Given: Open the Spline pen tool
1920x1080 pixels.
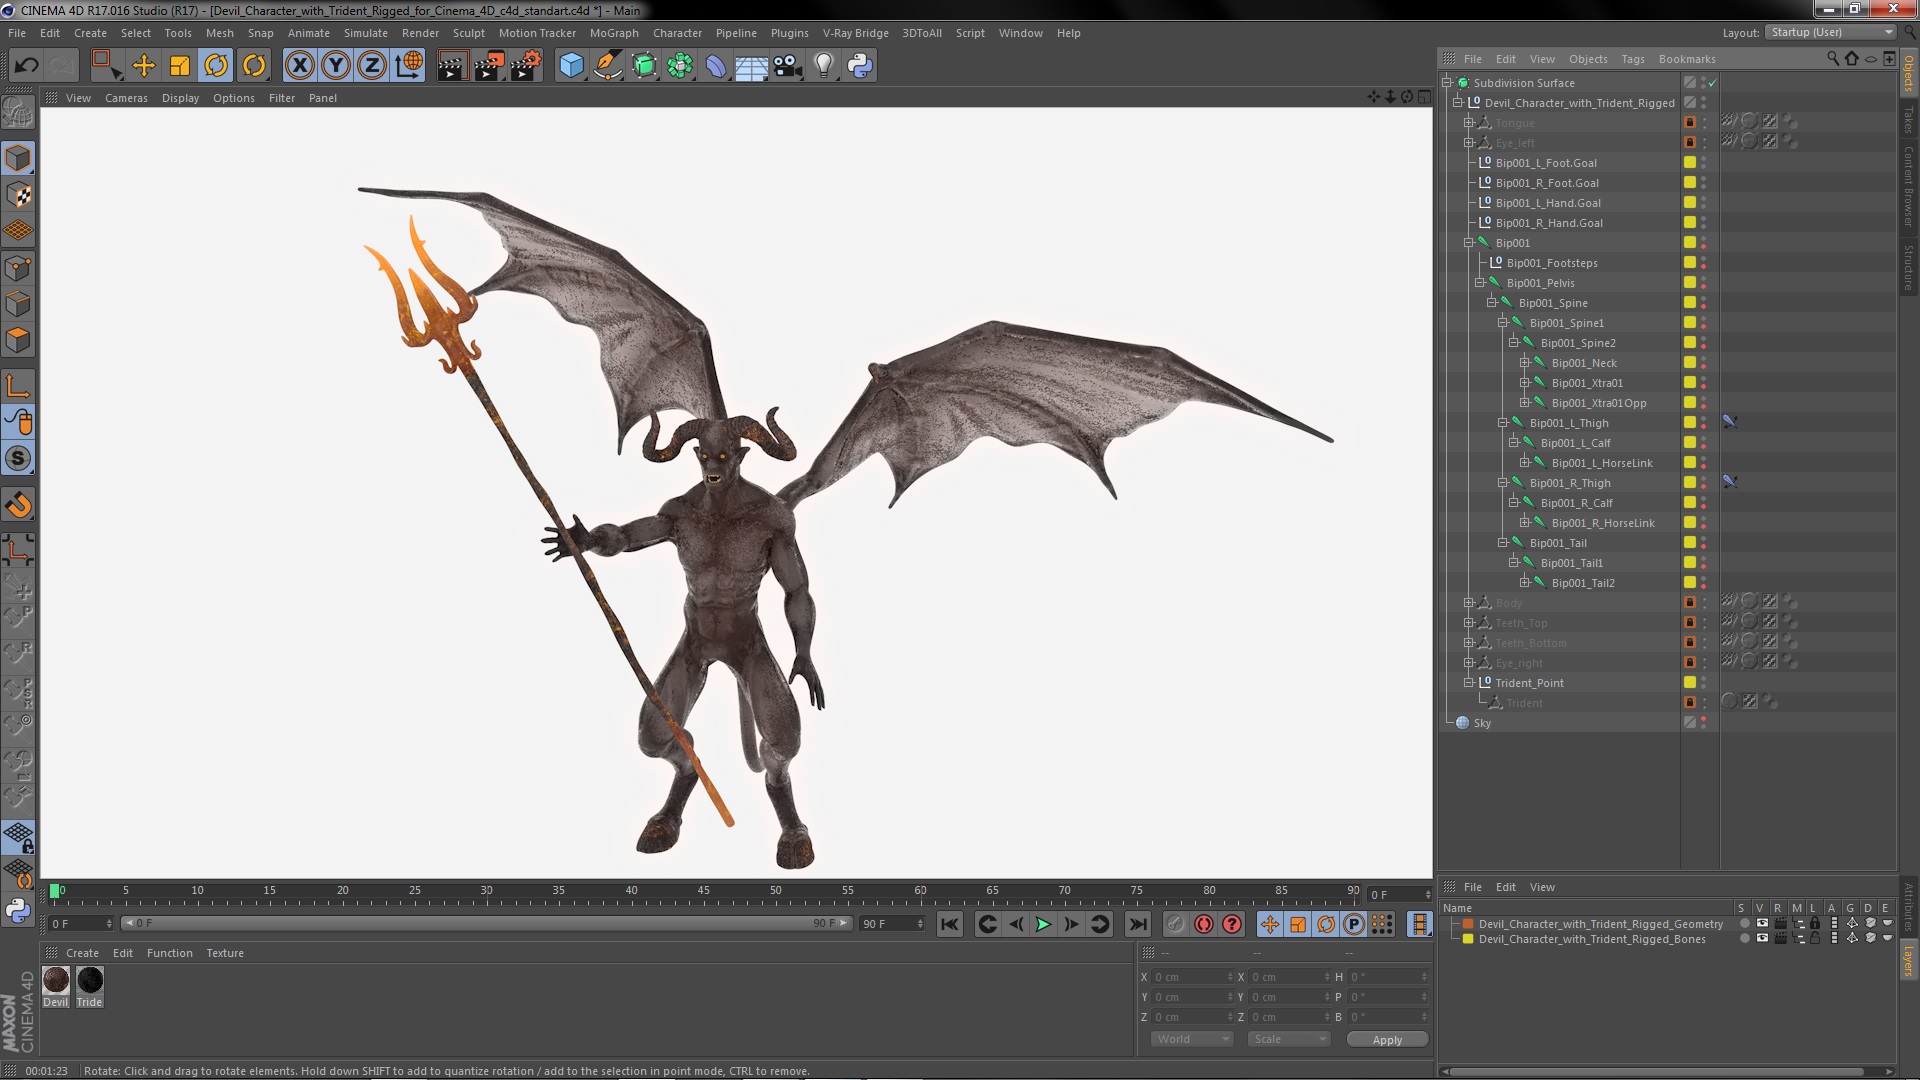Looking at the screenshot, I should click(x=607, y=66).
